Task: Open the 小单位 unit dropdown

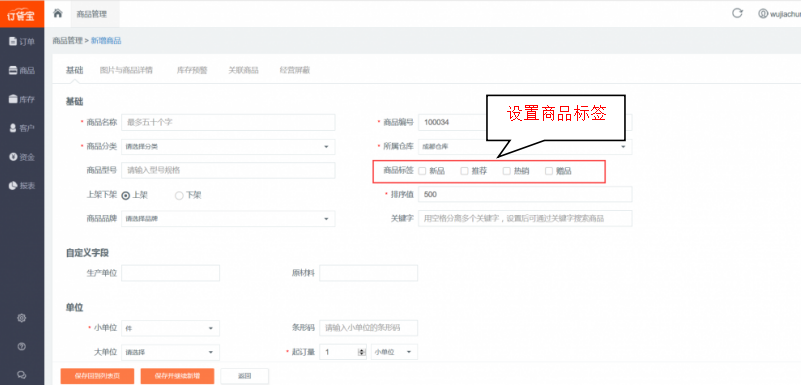Action: (171, 328)
